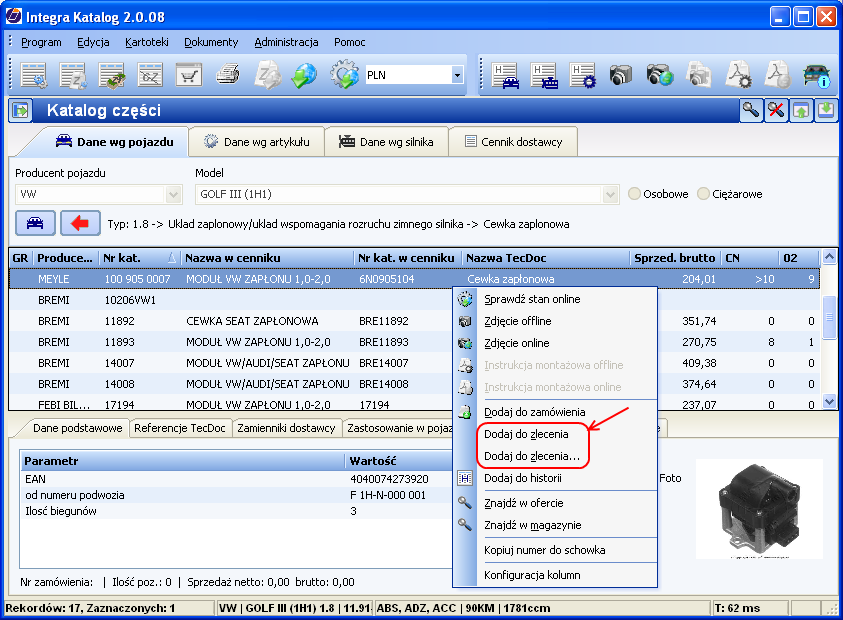
Task: Open article history list gear icon
Action: pyautogui.click(x=583, y=75)
